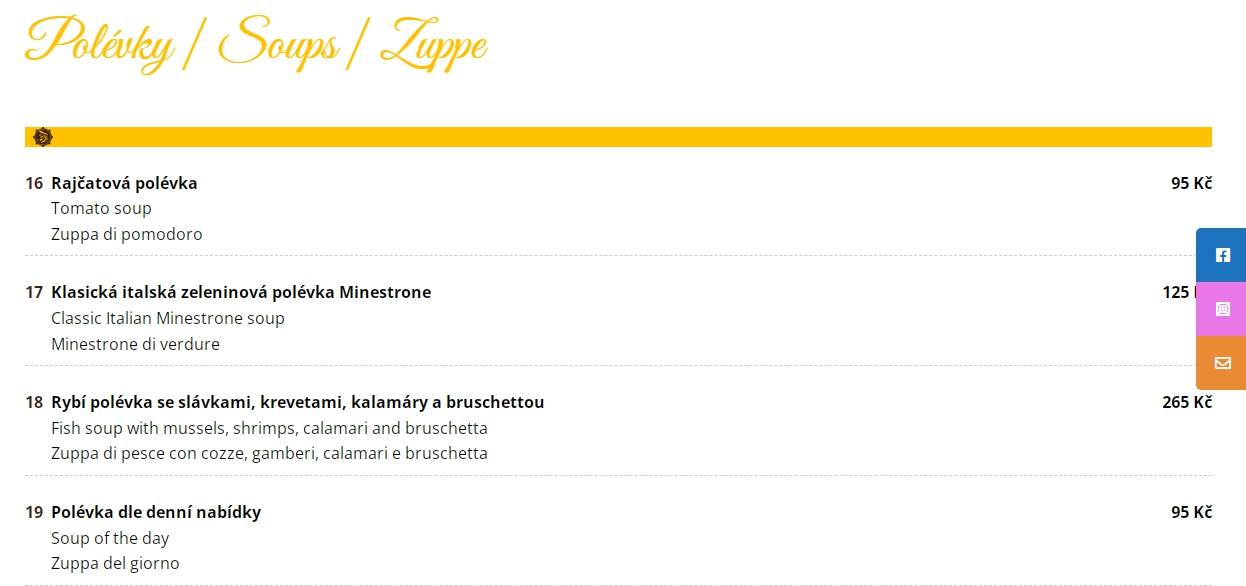Click the Polévky / Soups / Zuppe heading
This screenshot has height=586, width=1246.
click(256, 45)
